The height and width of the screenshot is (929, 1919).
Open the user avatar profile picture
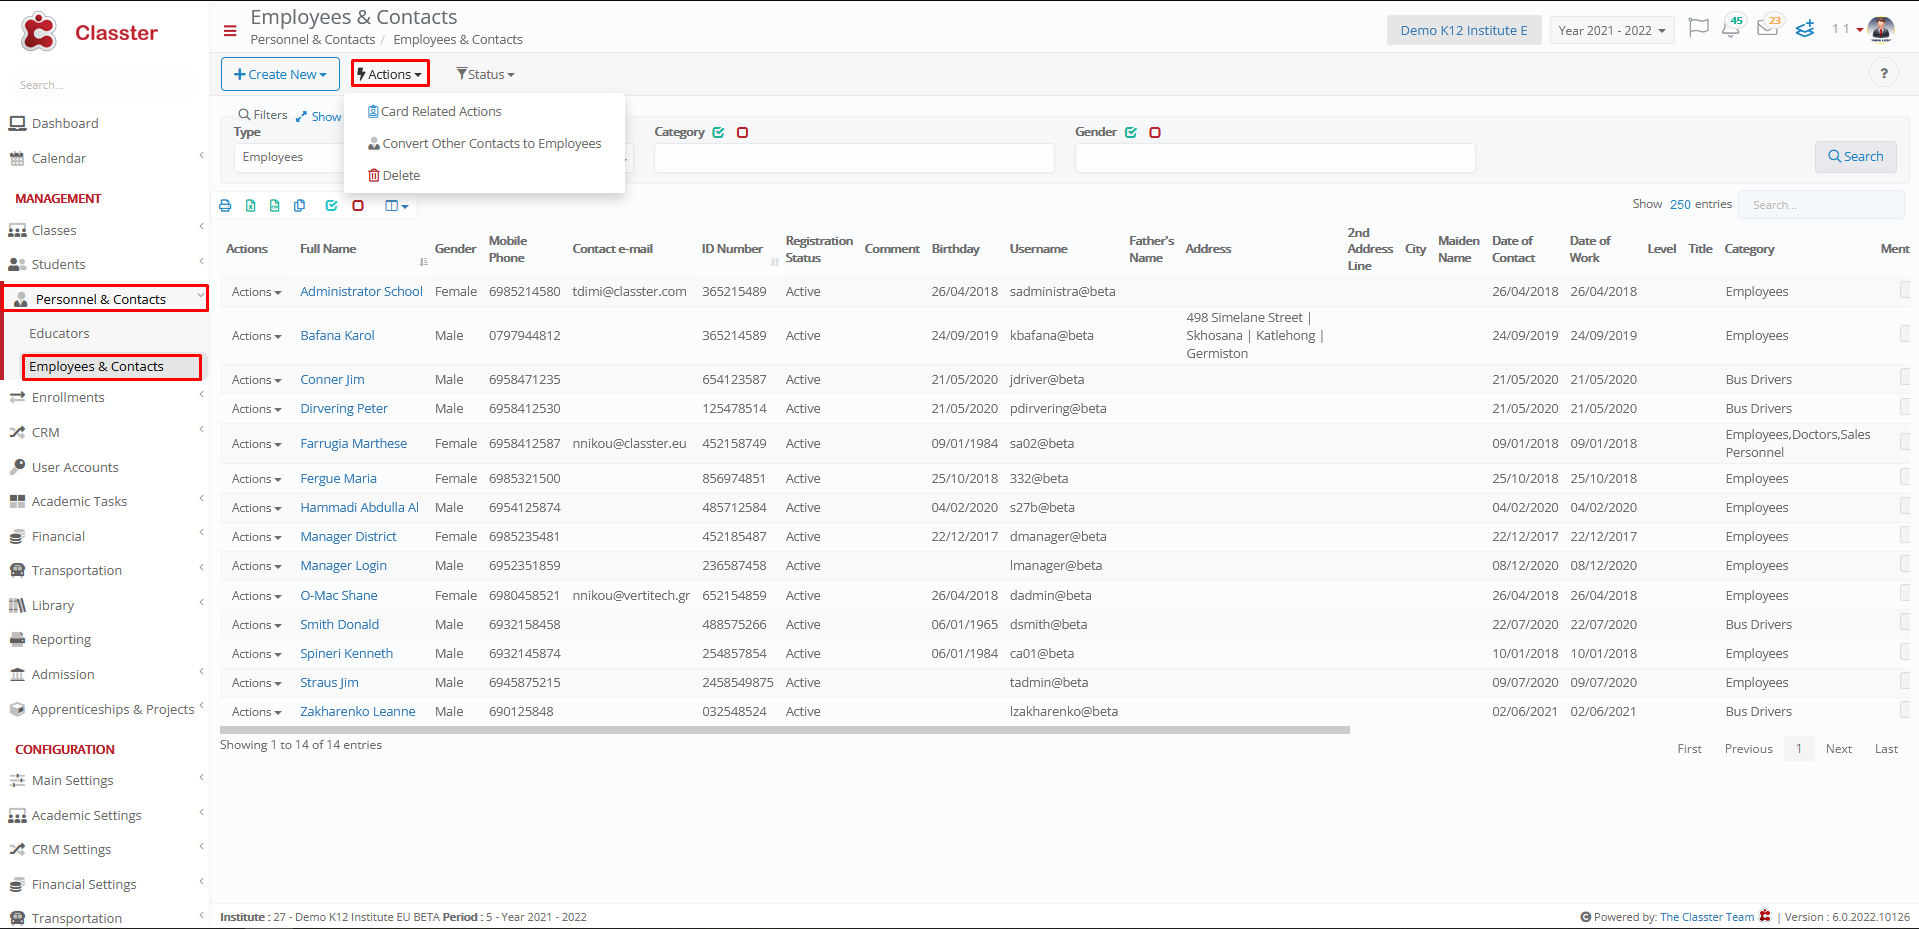click(1881, 29)
